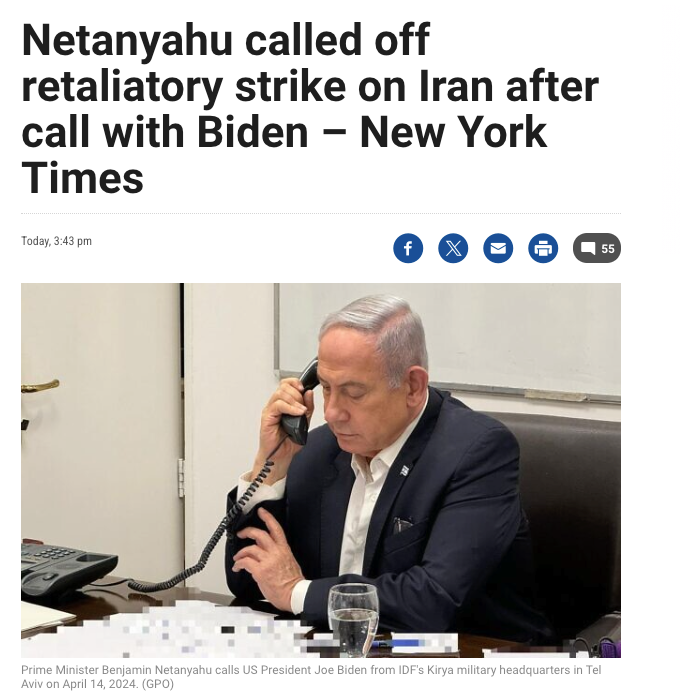Image resolution: width=680 pixels, height=694 pixels.
Task: Click the 55 comments count
Action: (607, 249)
